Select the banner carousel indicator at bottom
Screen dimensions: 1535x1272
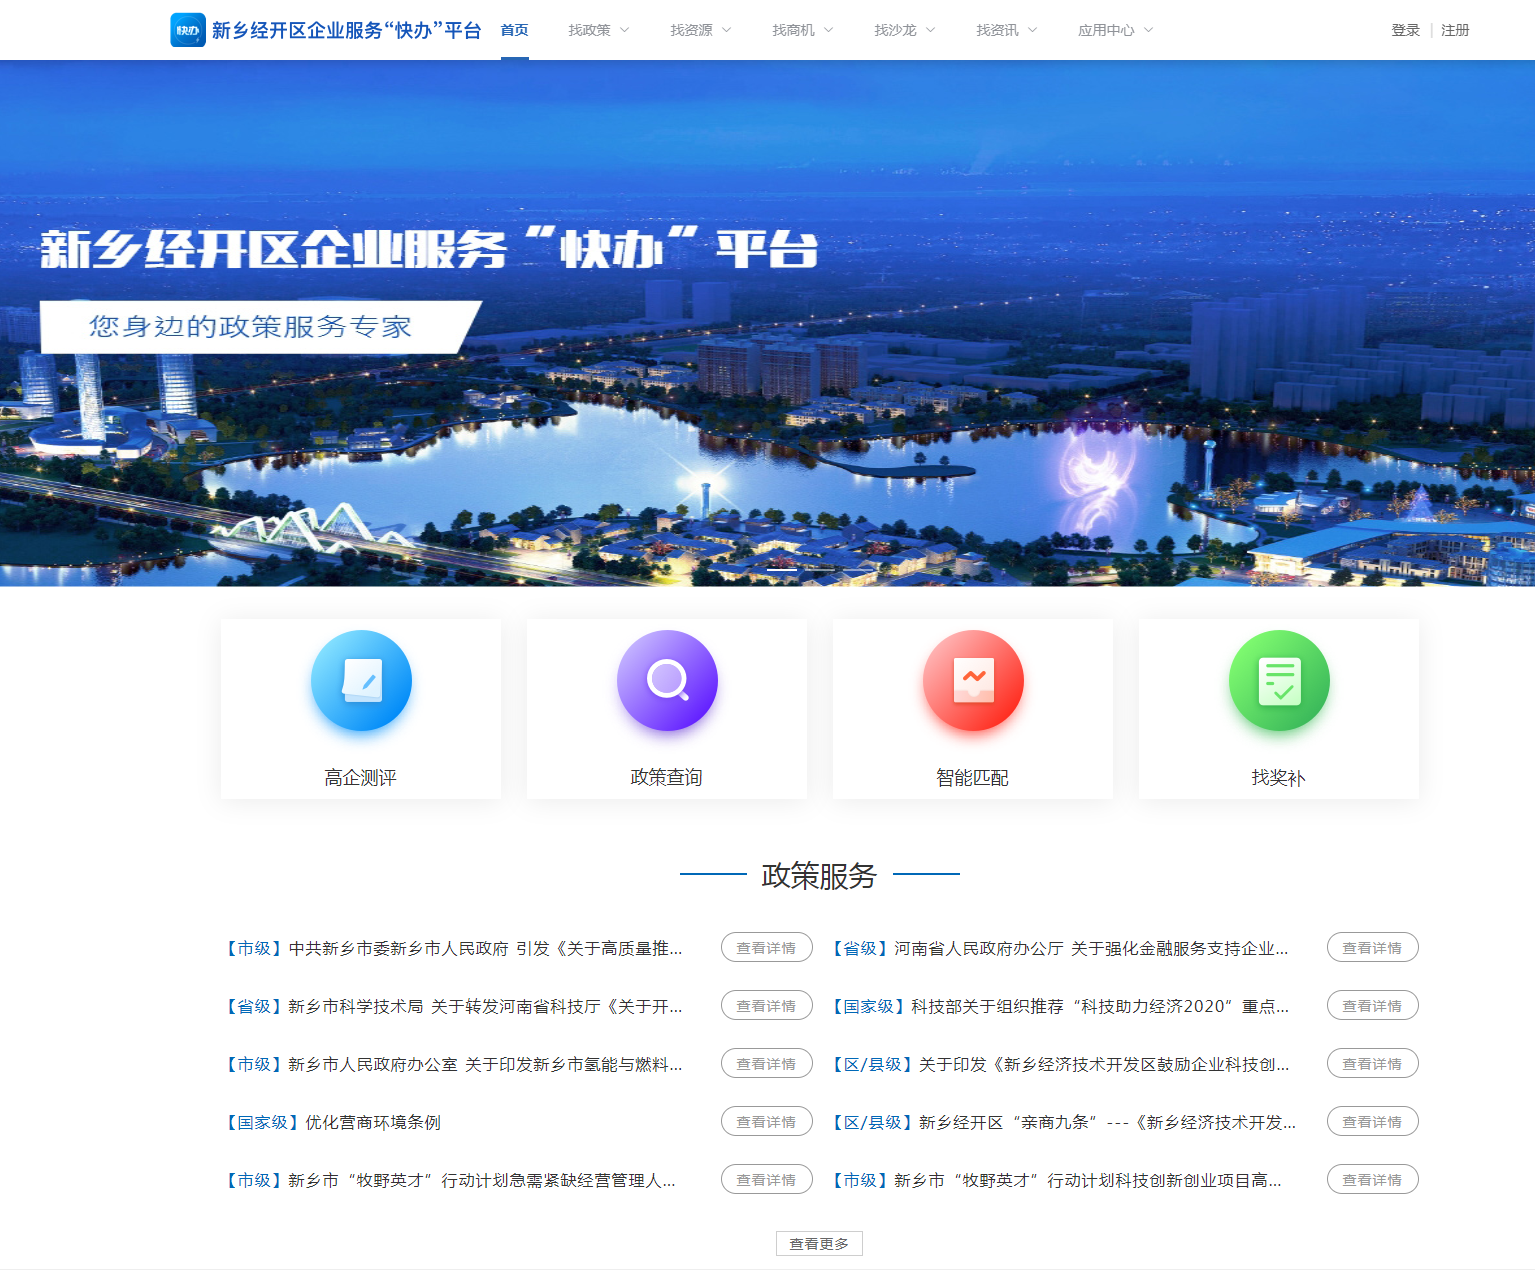click(782, 569)
